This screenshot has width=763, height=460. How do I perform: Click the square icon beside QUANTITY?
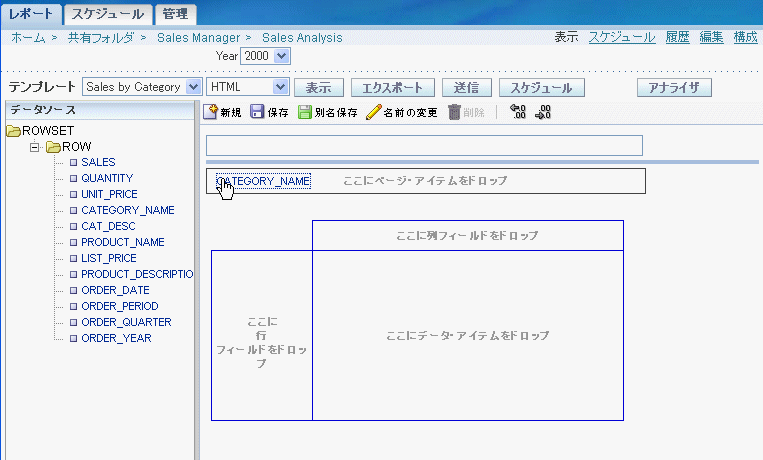(x=73, y=179)
